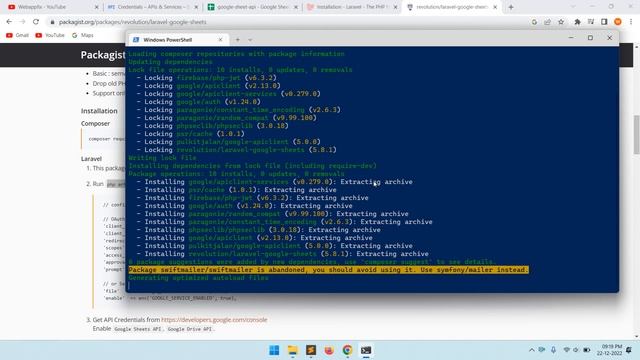
Task: Open Sublime Text from taskbar
Action: click(311, 350)
